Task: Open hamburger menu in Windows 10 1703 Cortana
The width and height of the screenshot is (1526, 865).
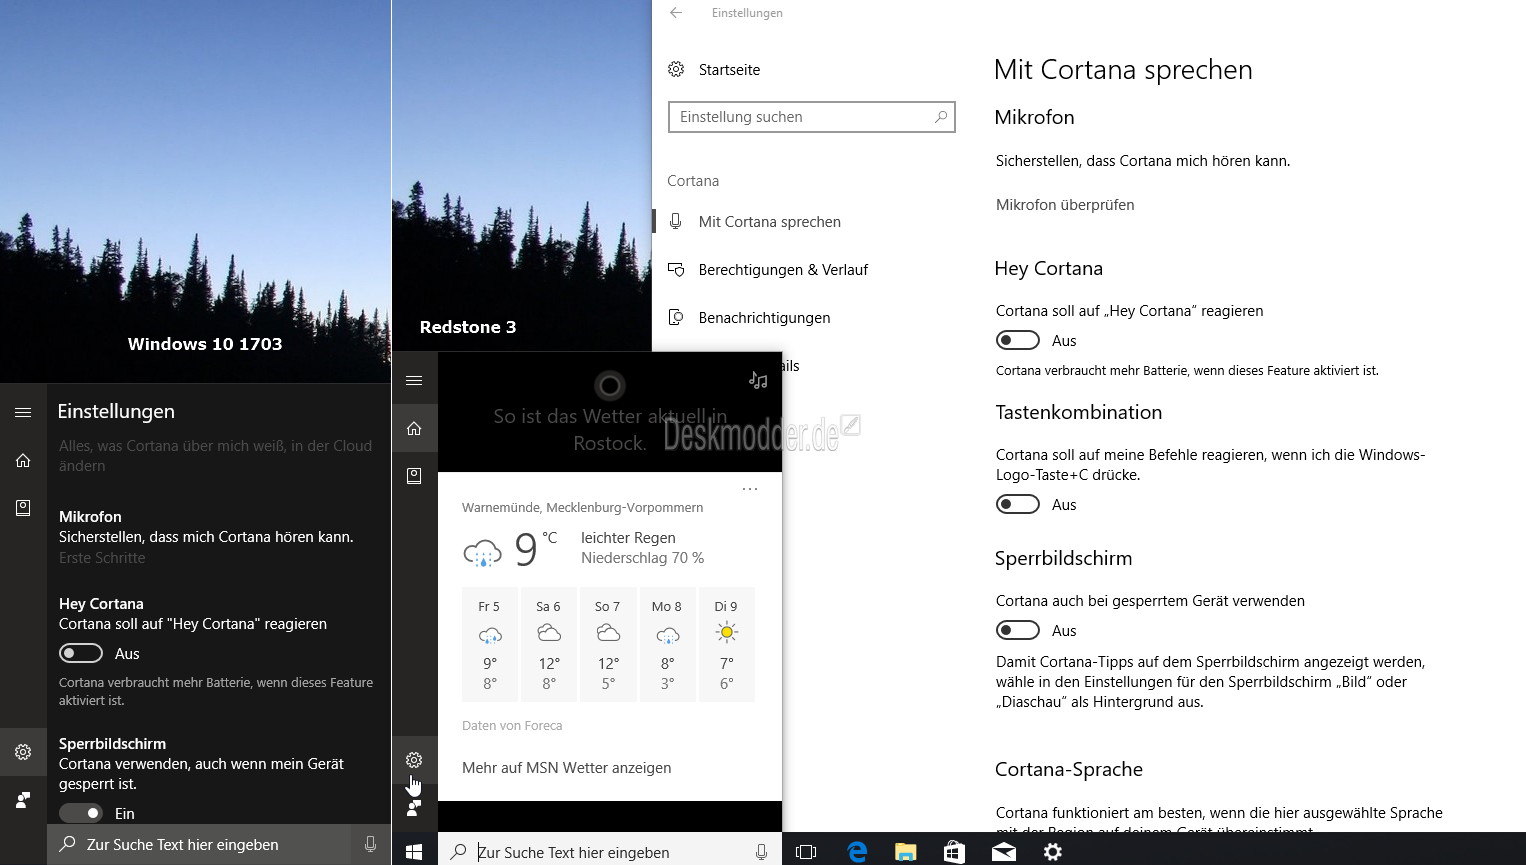Action: click(23, 412)
